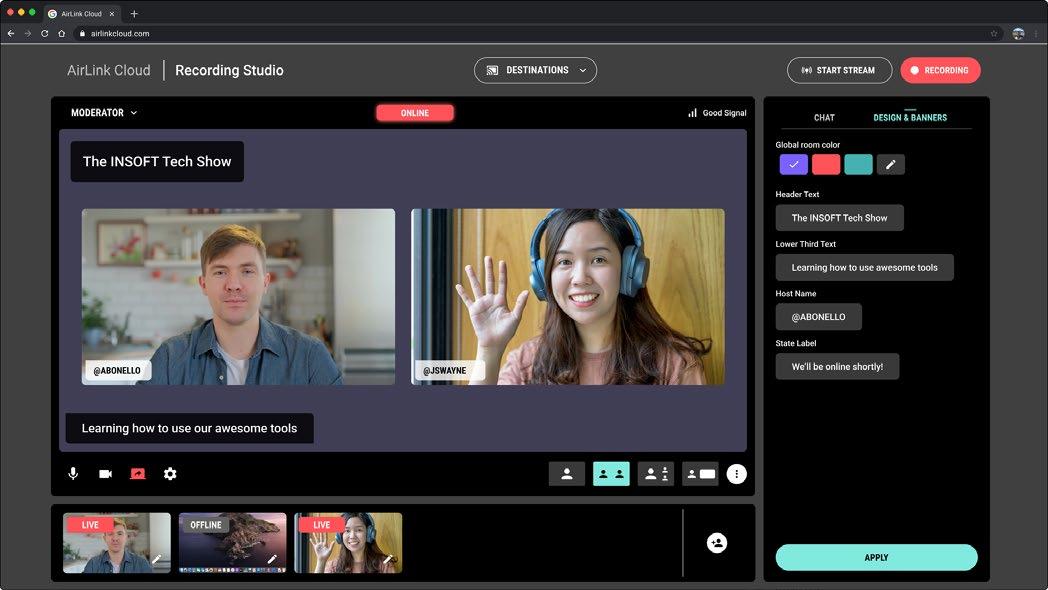The height and width of the screenshot is (590, 1048).
Task: Choose the red room color
Action: tap(826, 164)
